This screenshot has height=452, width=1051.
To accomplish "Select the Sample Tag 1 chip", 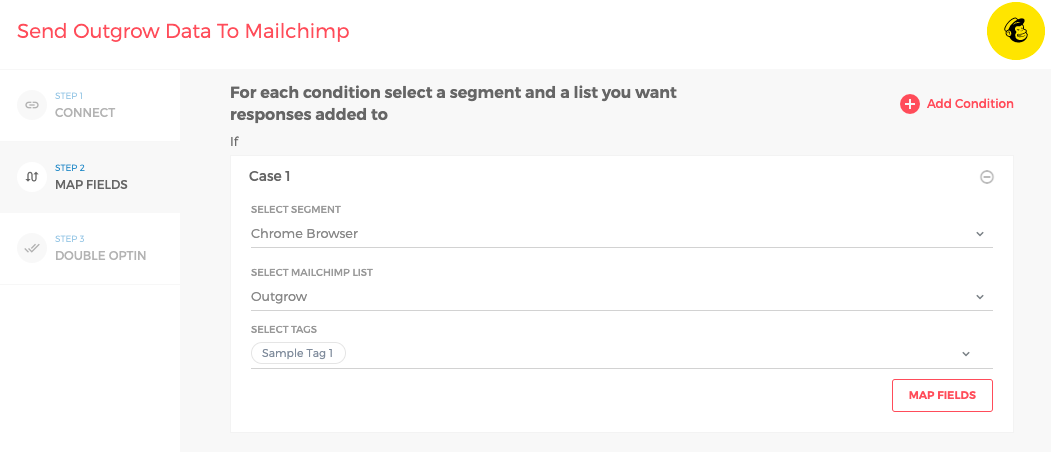I will [x=298, y=353].
